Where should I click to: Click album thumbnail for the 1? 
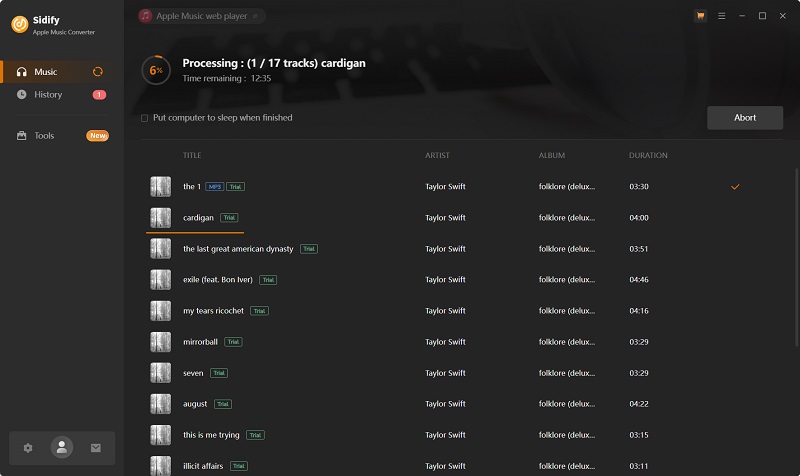161,187
